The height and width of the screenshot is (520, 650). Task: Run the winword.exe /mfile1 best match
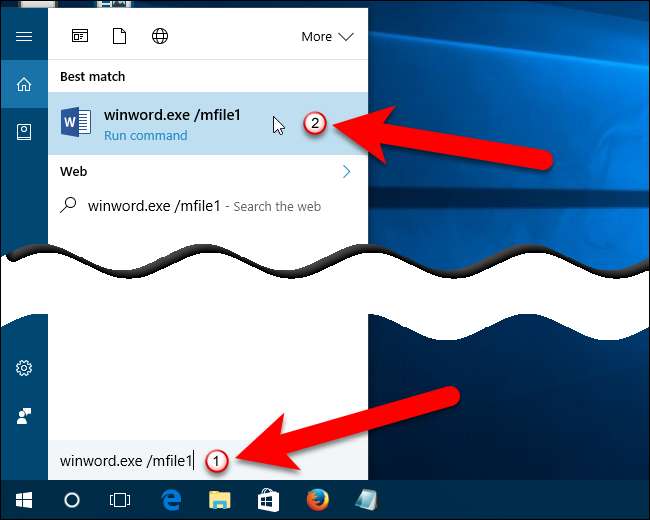pos(208,124)
